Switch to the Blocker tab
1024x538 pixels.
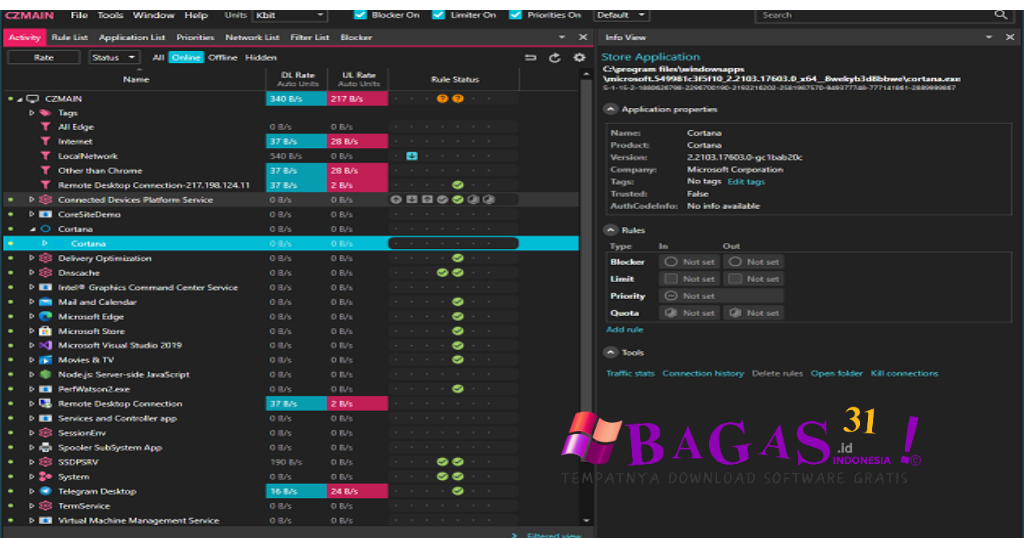[x=356, y=37]
